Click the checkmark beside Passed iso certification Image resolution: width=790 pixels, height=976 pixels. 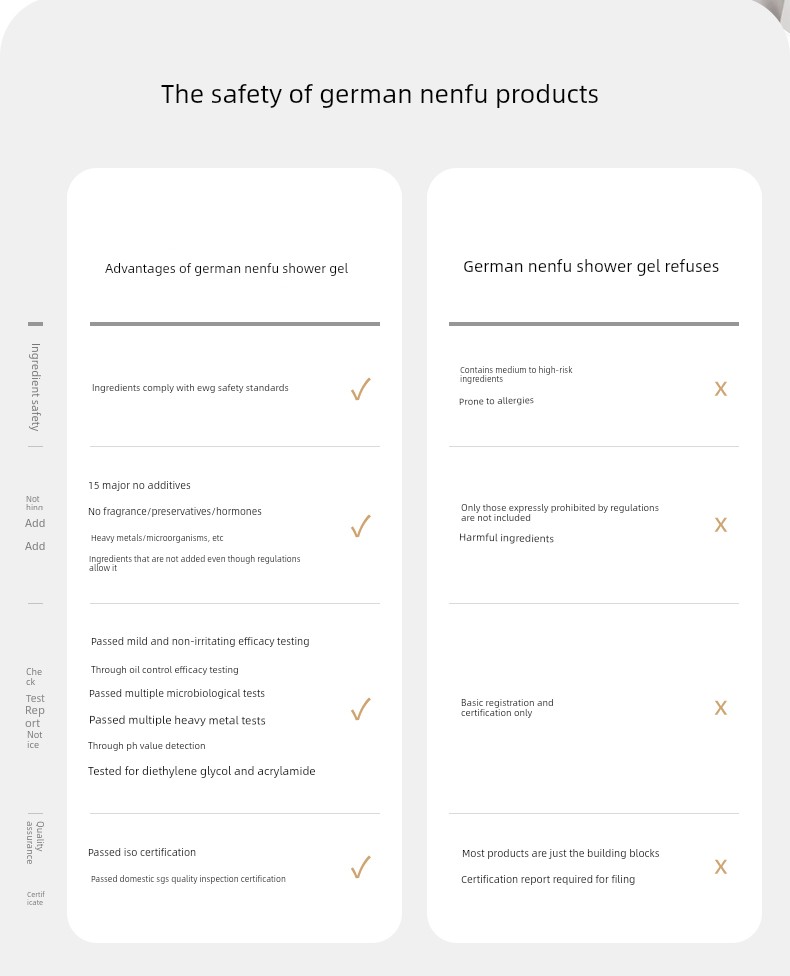tap(361, 867)
